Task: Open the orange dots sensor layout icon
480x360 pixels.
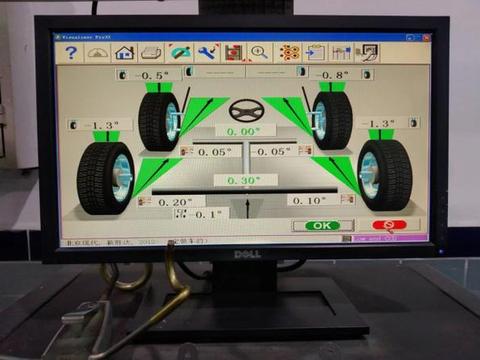Action: coord(289,52)
